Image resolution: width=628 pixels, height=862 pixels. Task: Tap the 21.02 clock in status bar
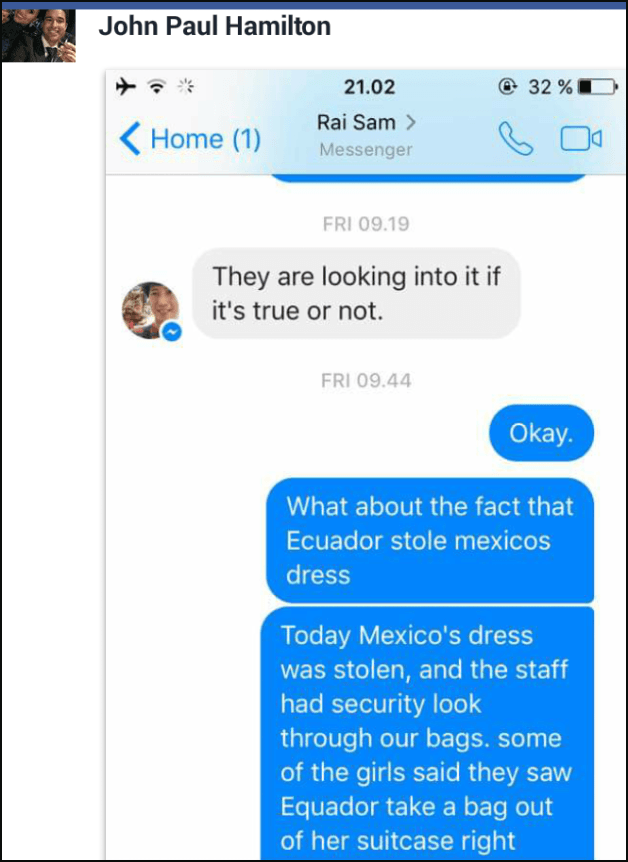point(370,87)
